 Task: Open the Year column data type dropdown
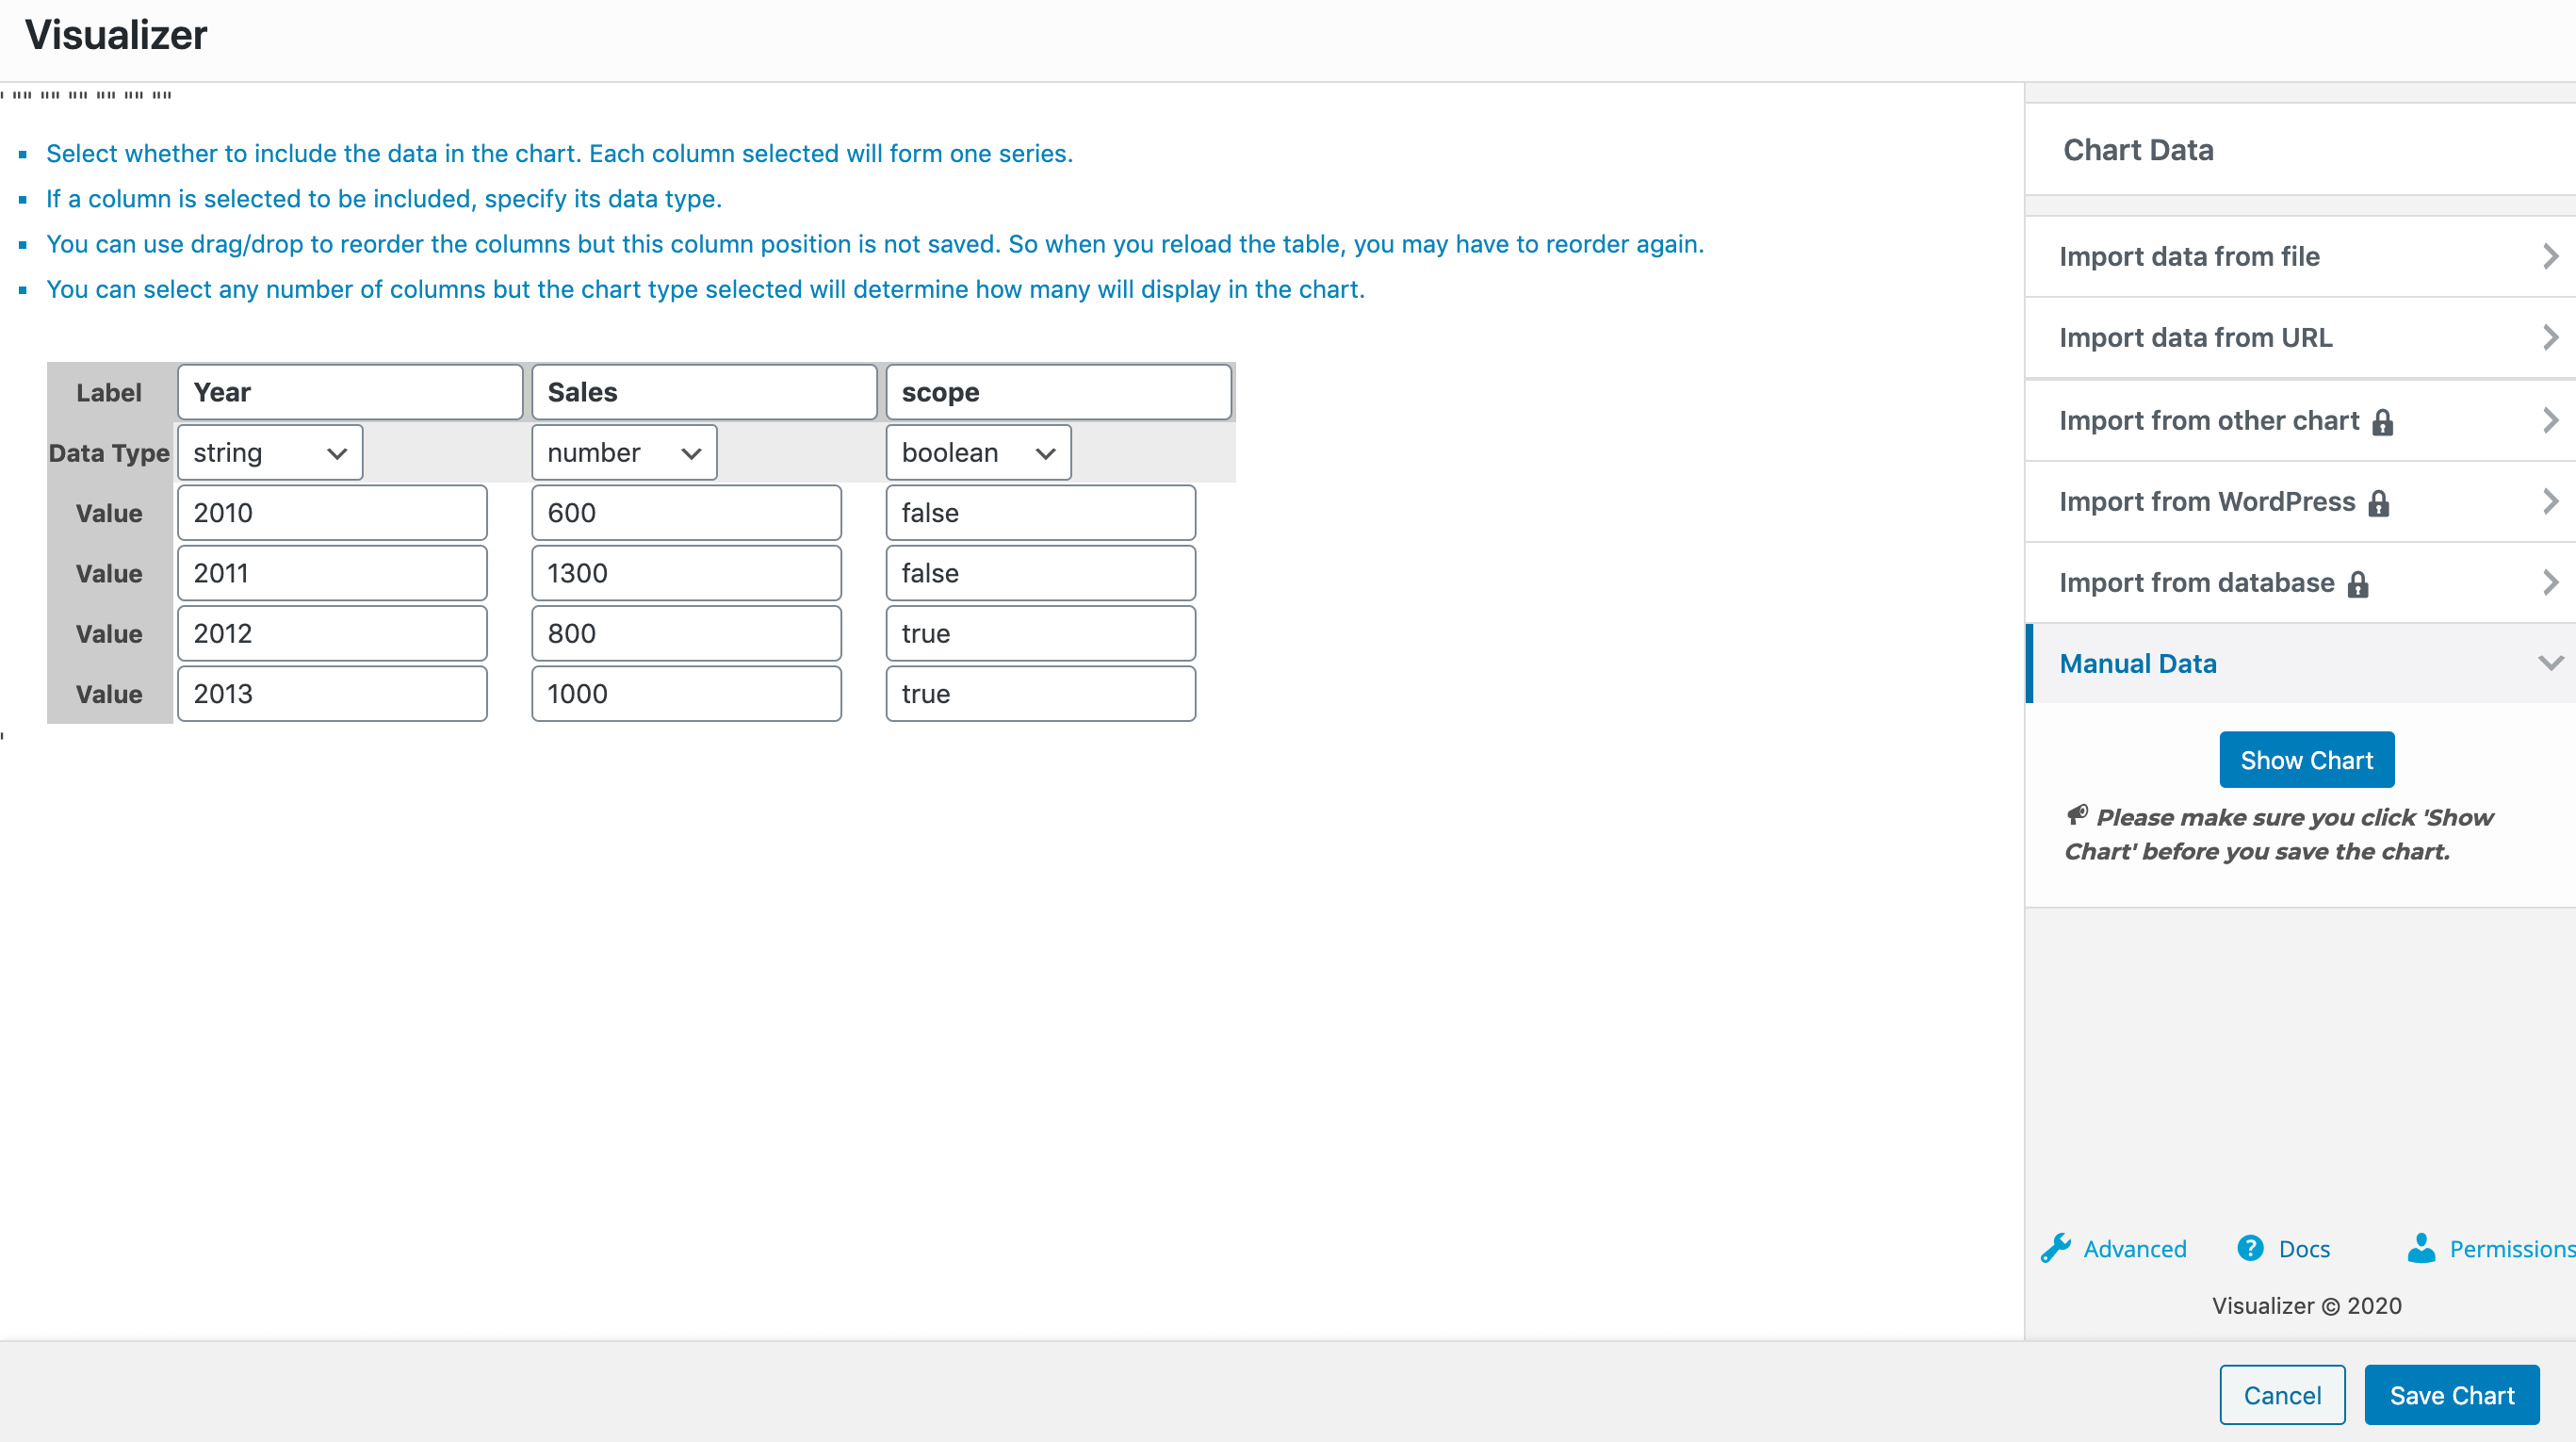[x=270, y=453]
